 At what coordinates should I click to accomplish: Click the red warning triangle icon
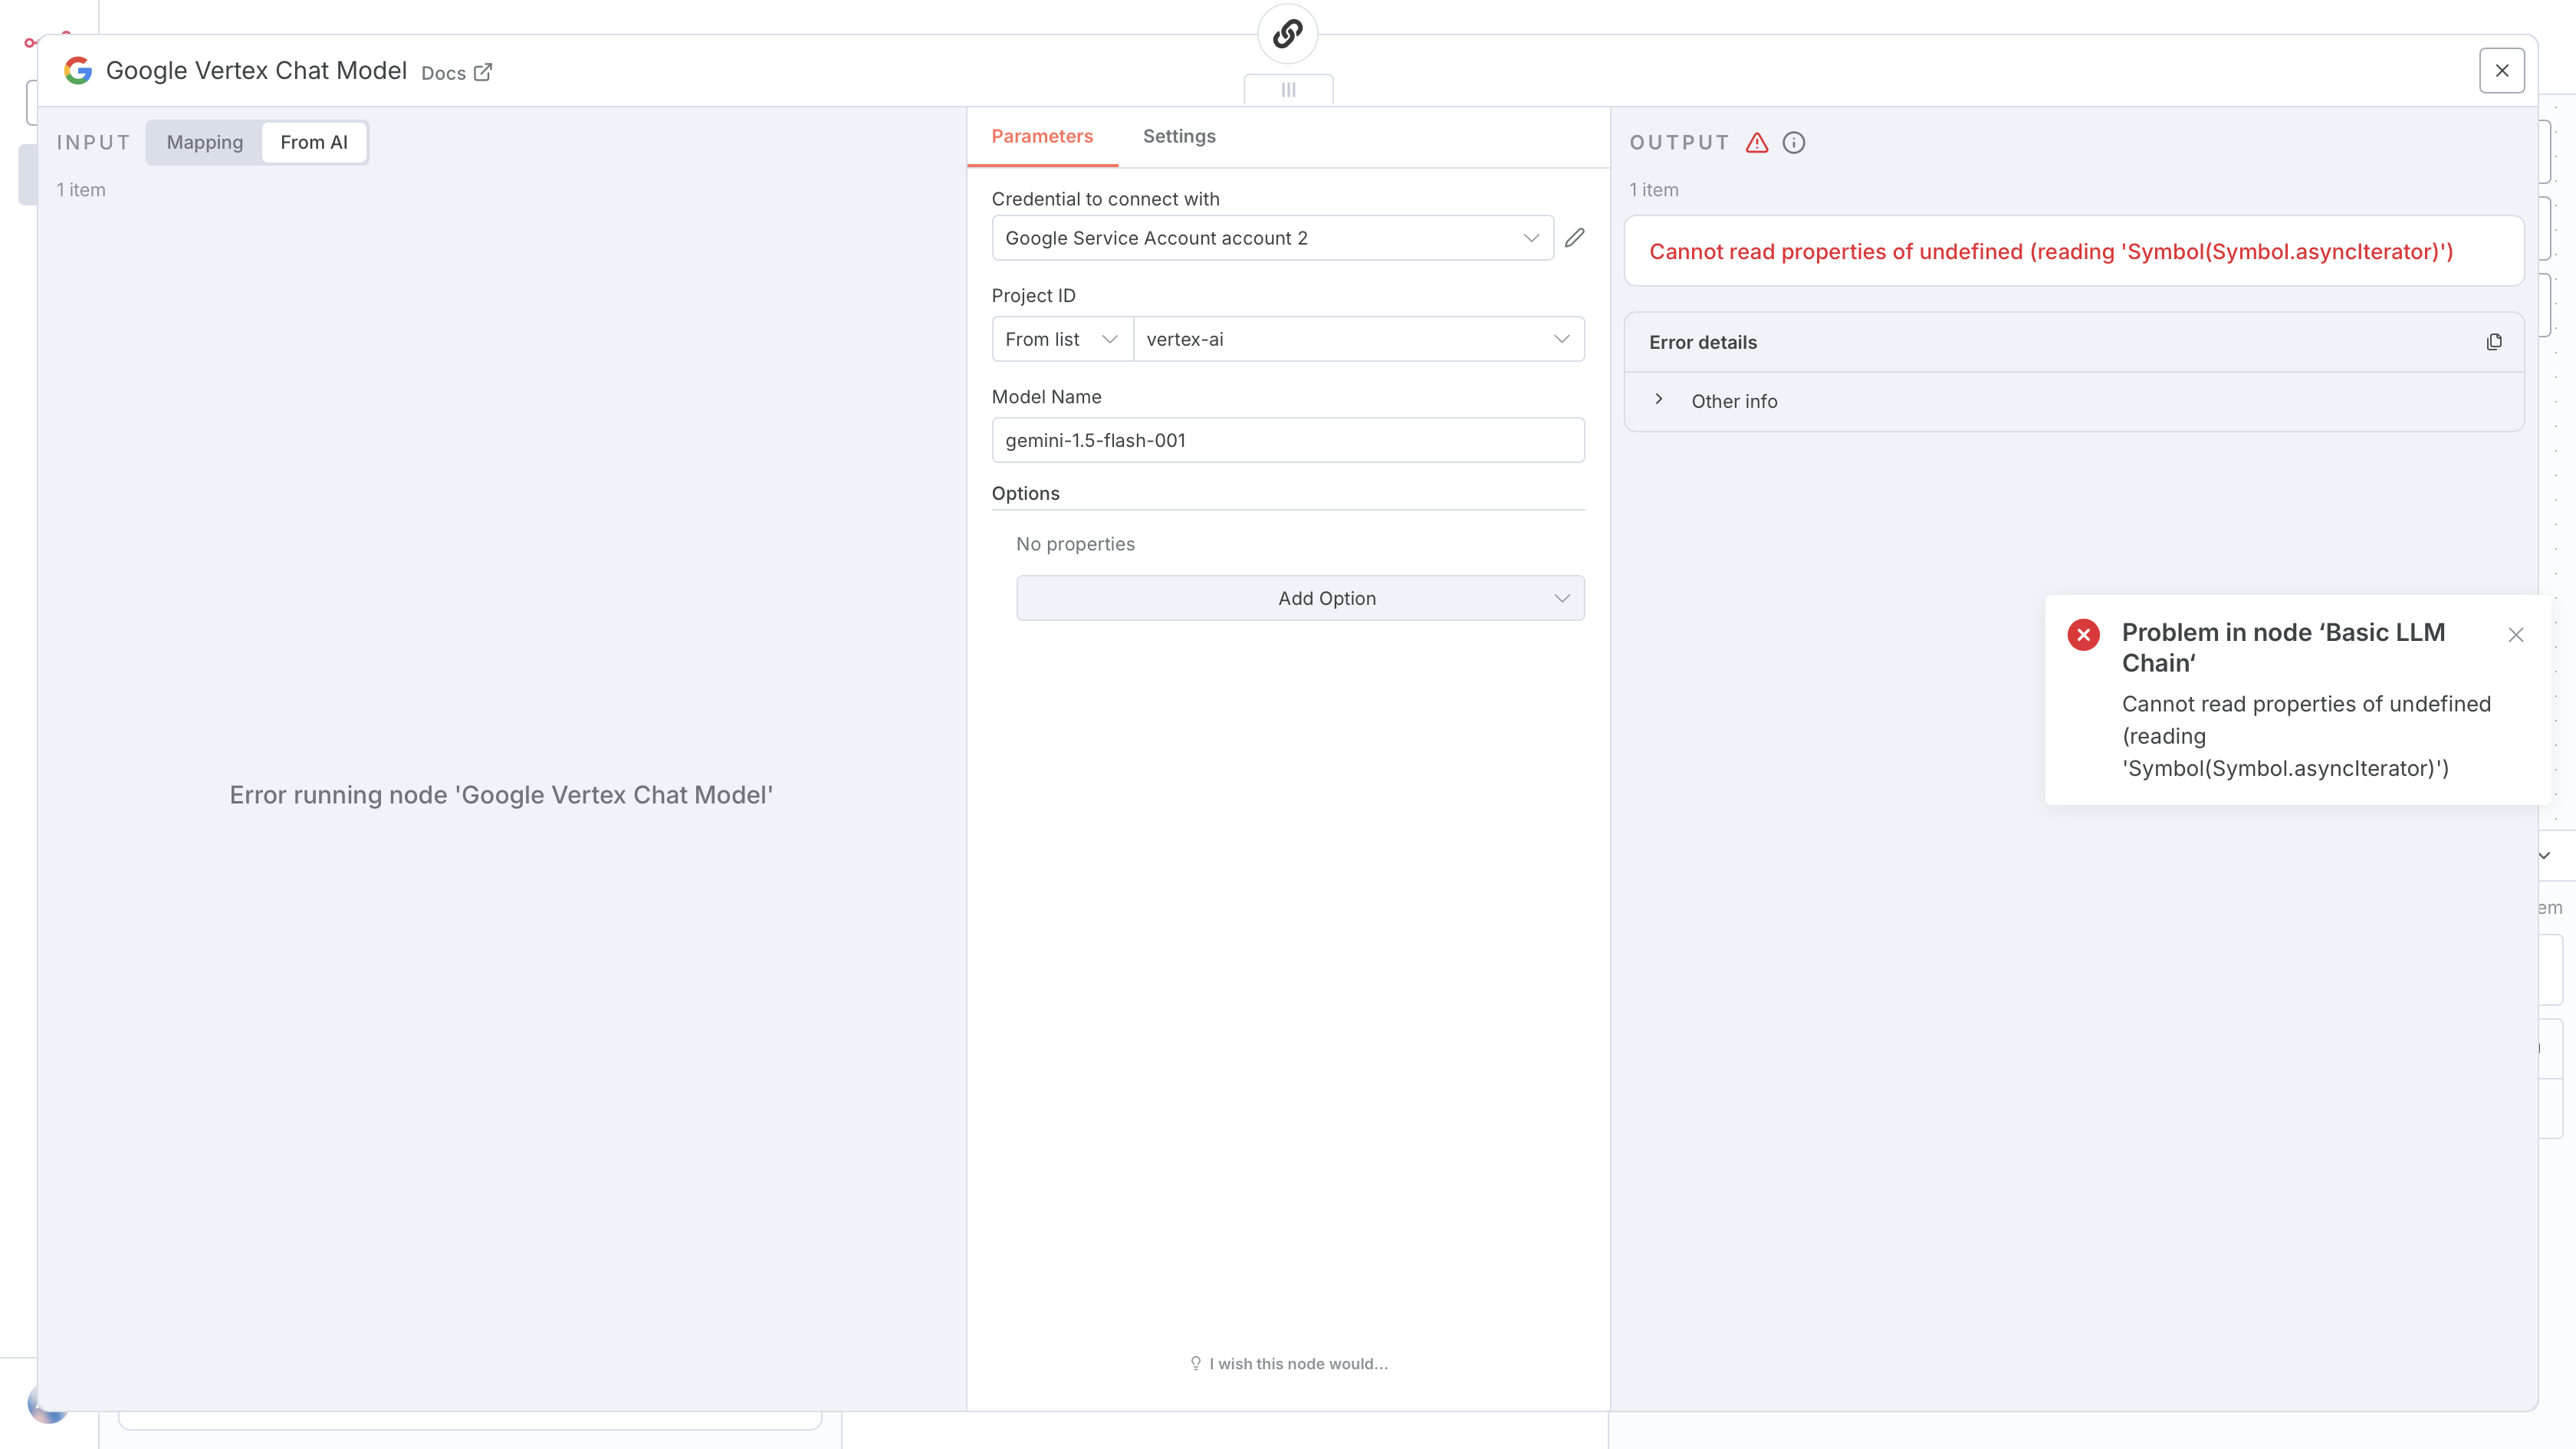1756,143
